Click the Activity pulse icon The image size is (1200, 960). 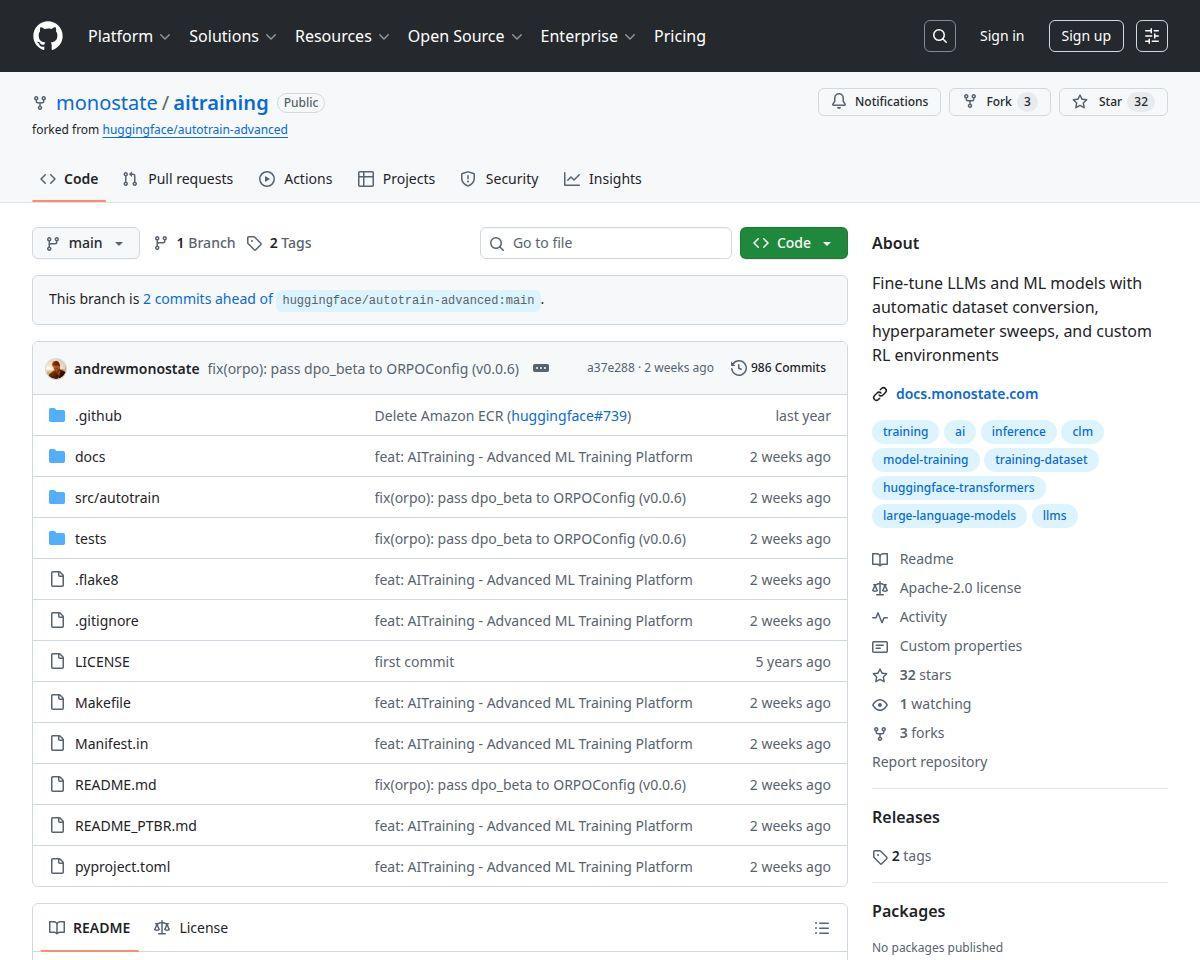[x=880, y=617]
